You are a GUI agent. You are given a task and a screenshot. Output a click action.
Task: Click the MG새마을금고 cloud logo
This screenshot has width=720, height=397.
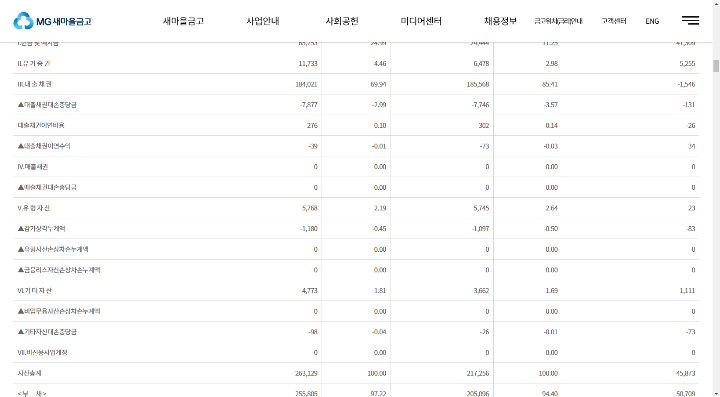[x=52, y=21]
